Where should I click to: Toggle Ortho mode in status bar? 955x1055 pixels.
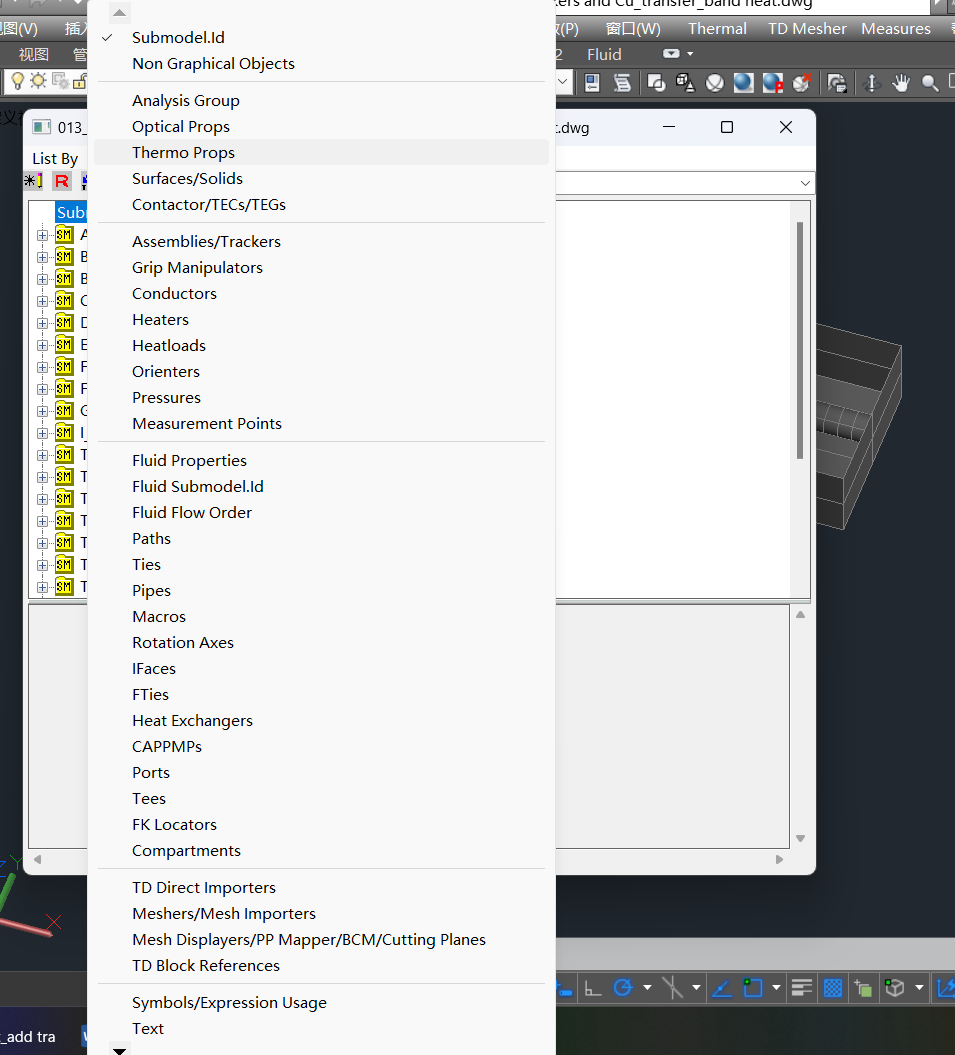tap(592, 988)
